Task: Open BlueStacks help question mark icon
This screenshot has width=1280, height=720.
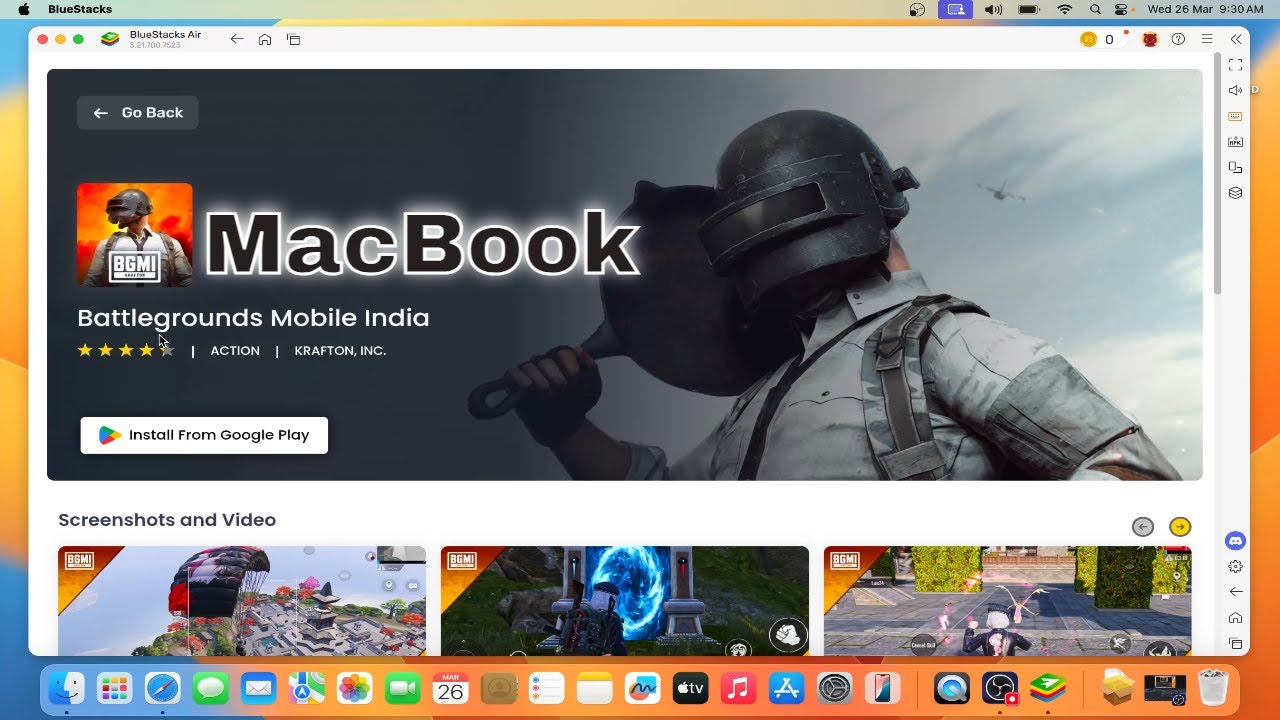Action: pyautogui.click(x=1178, y=39)
